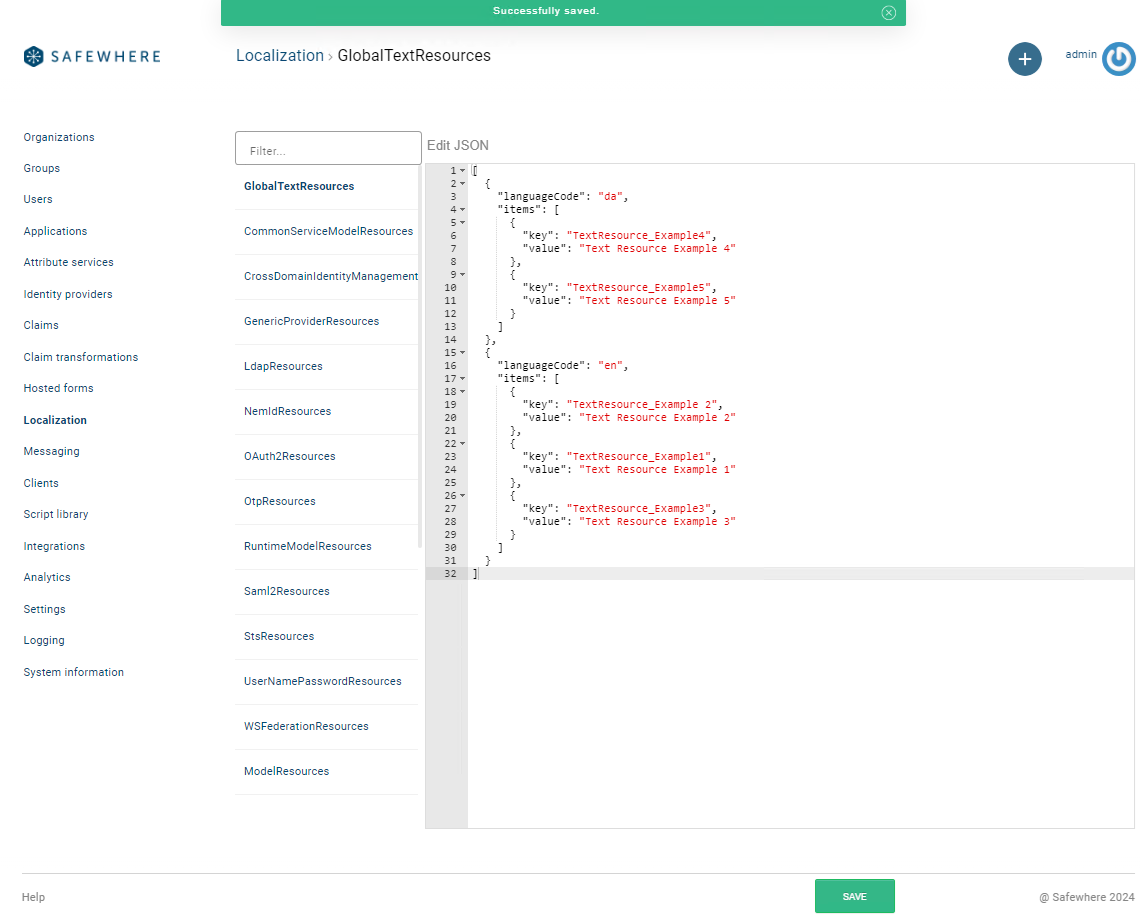1142x915 pixels.
Task: Collapse the JSON root array fold on line 1
Action: pyautogui.click(x=460, y=170)
